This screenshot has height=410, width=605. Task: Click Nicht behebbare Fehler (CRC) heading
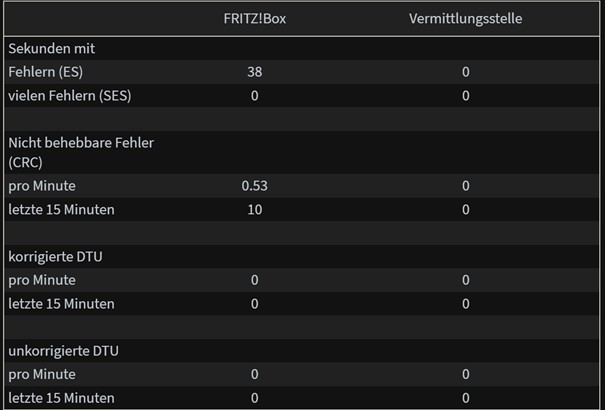click(81, 152)
